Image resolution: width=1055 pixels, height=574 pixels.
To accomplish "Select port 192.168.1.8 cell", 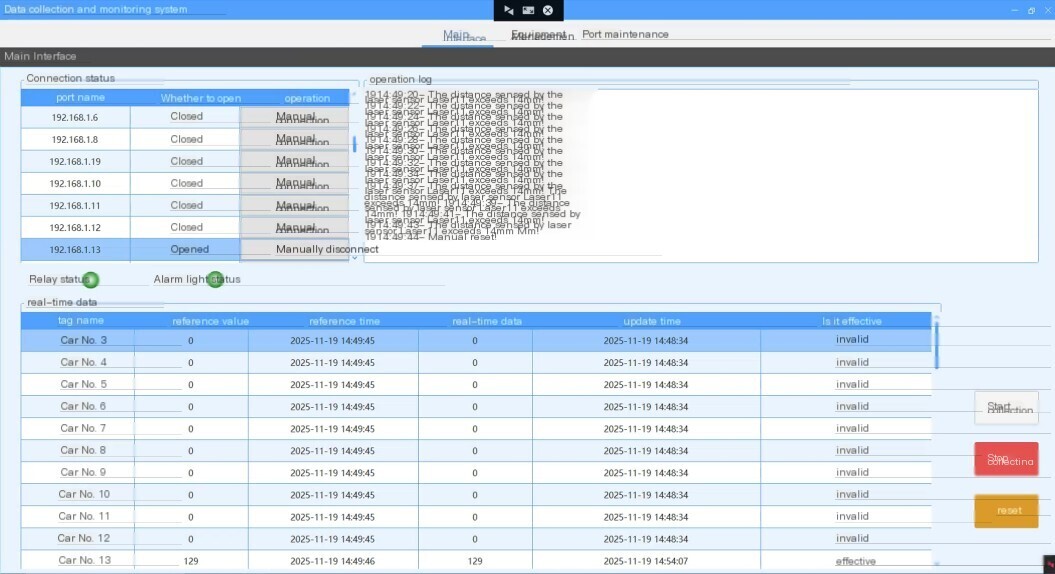I will (75, 139).
